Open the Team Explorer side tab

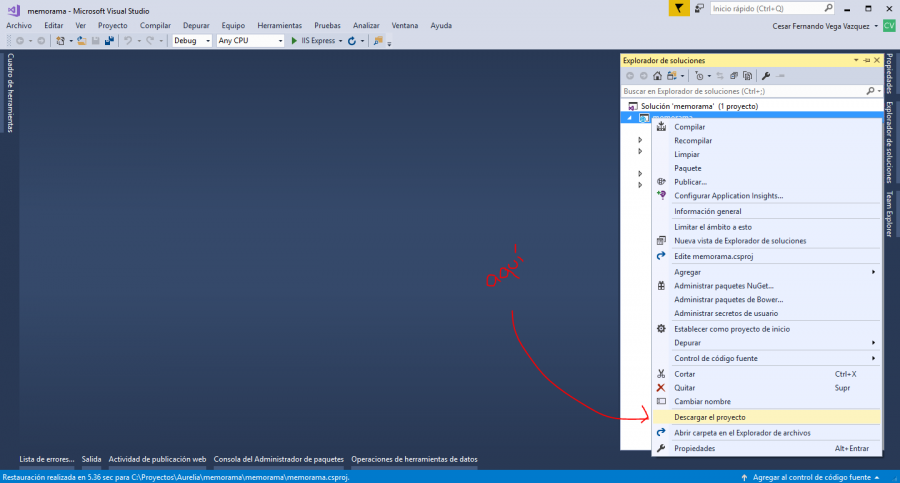click(889, 214)
